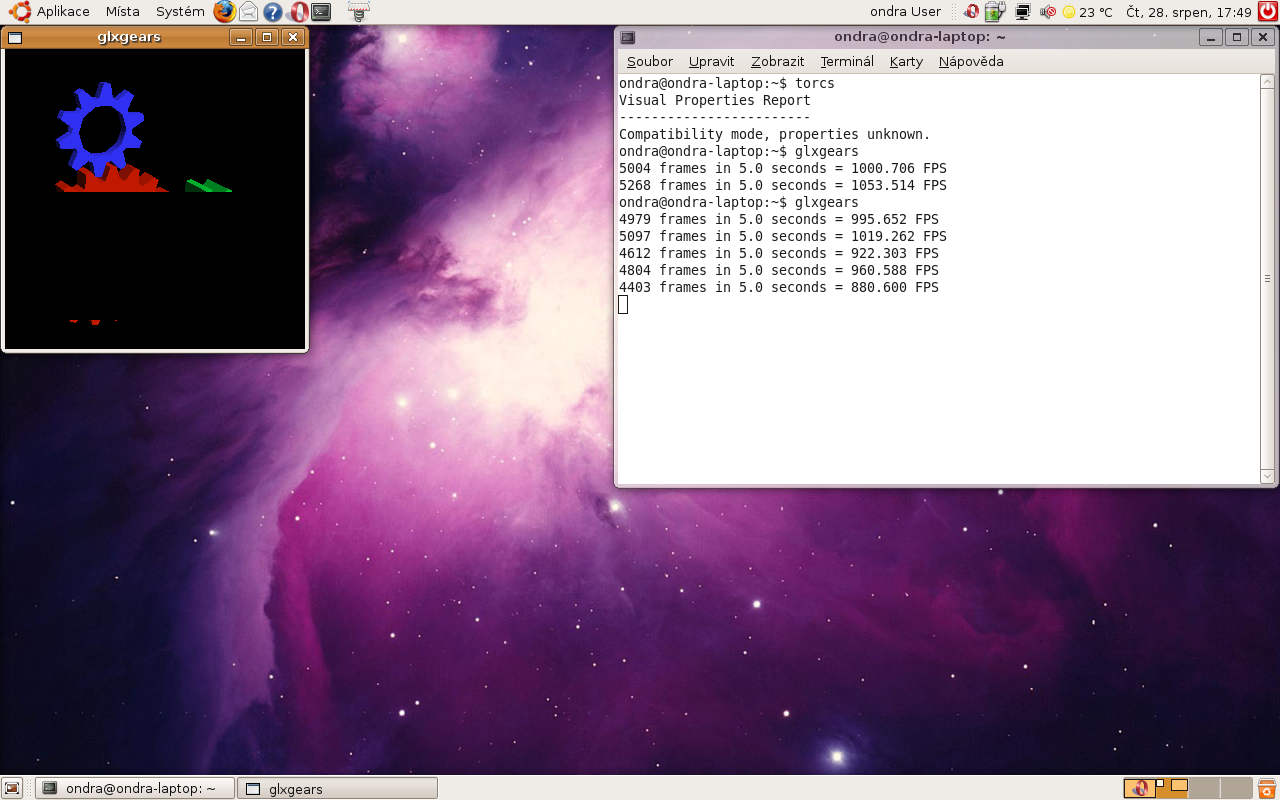Open the Terminal launcher icon in panel
Image resolution: width=1280 pixels, height=800 pixels.
coord(321,12)
